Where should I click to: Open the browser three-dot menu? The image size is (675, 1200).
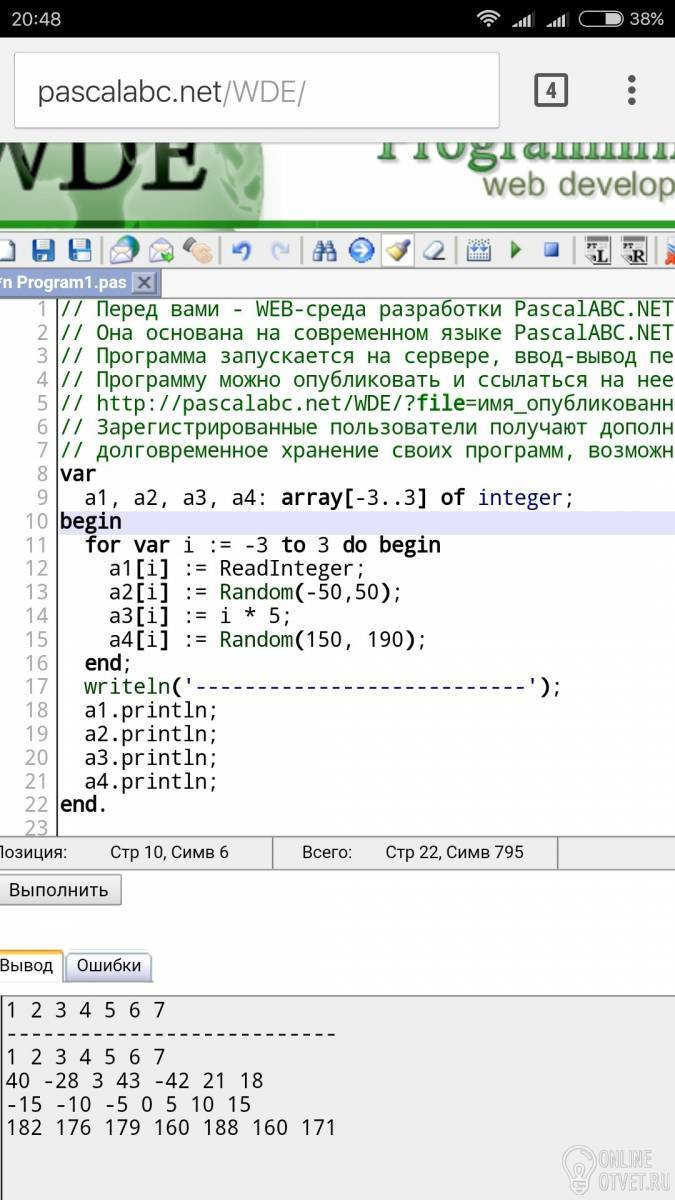(631, 91)
